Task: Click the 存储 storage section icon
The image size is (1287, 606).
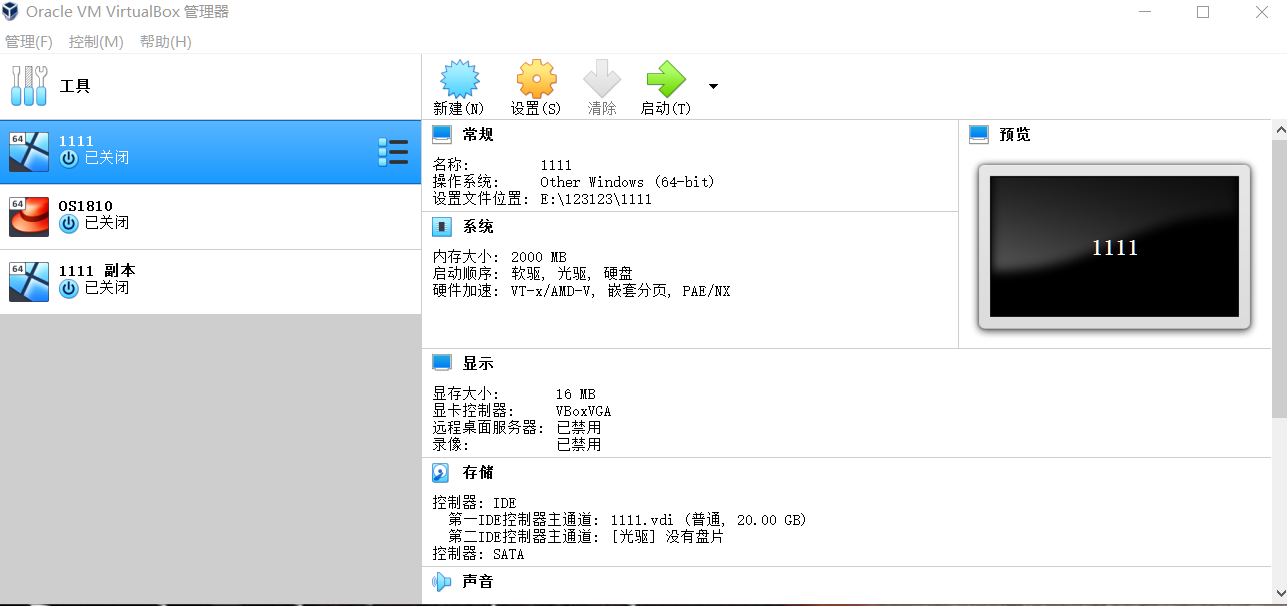Action: tap(440, 472)
